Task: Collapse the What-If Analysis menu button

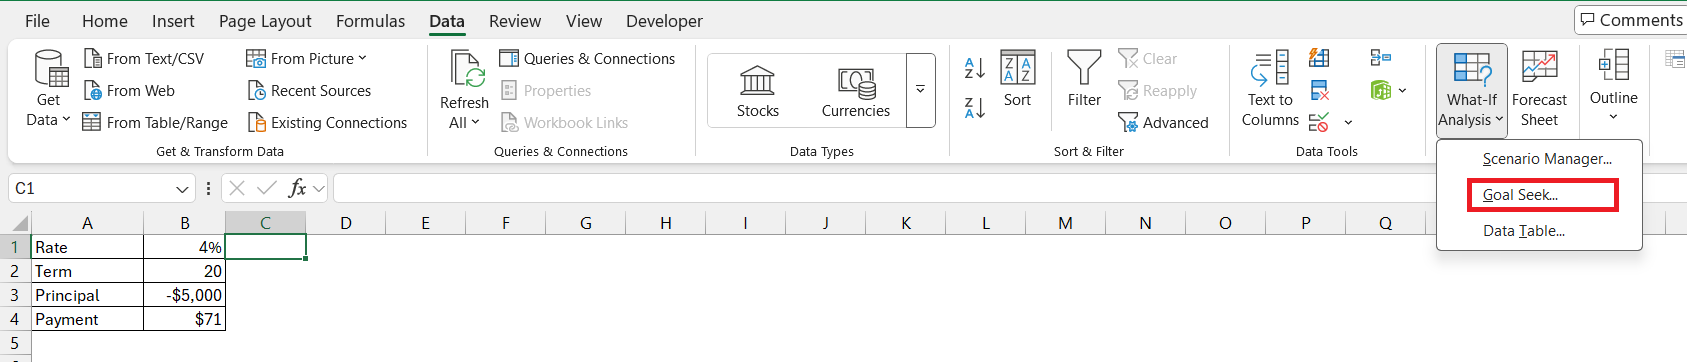Action: tap(1471, 90)
